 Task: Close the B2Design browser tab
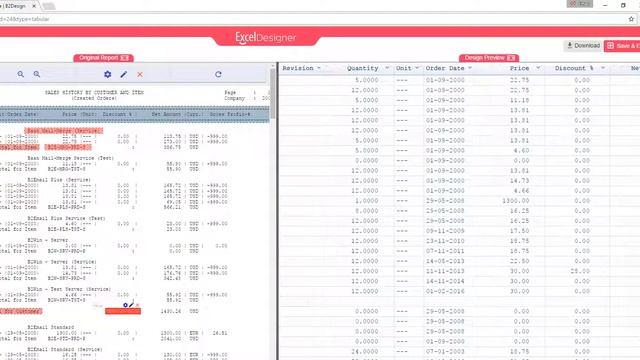point(34,6)
